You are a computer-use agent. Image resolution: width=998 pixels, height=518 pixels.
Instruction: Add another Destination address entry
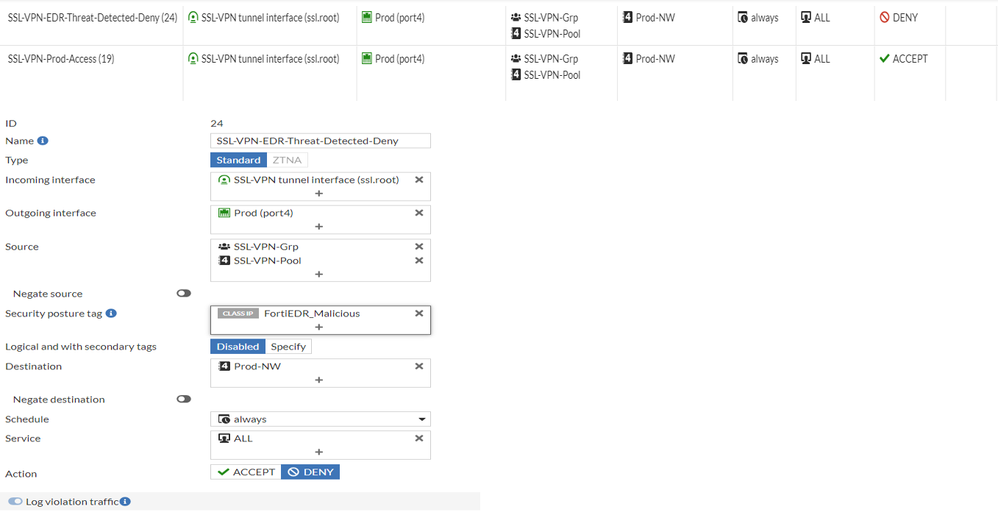(x=319, y=380)
